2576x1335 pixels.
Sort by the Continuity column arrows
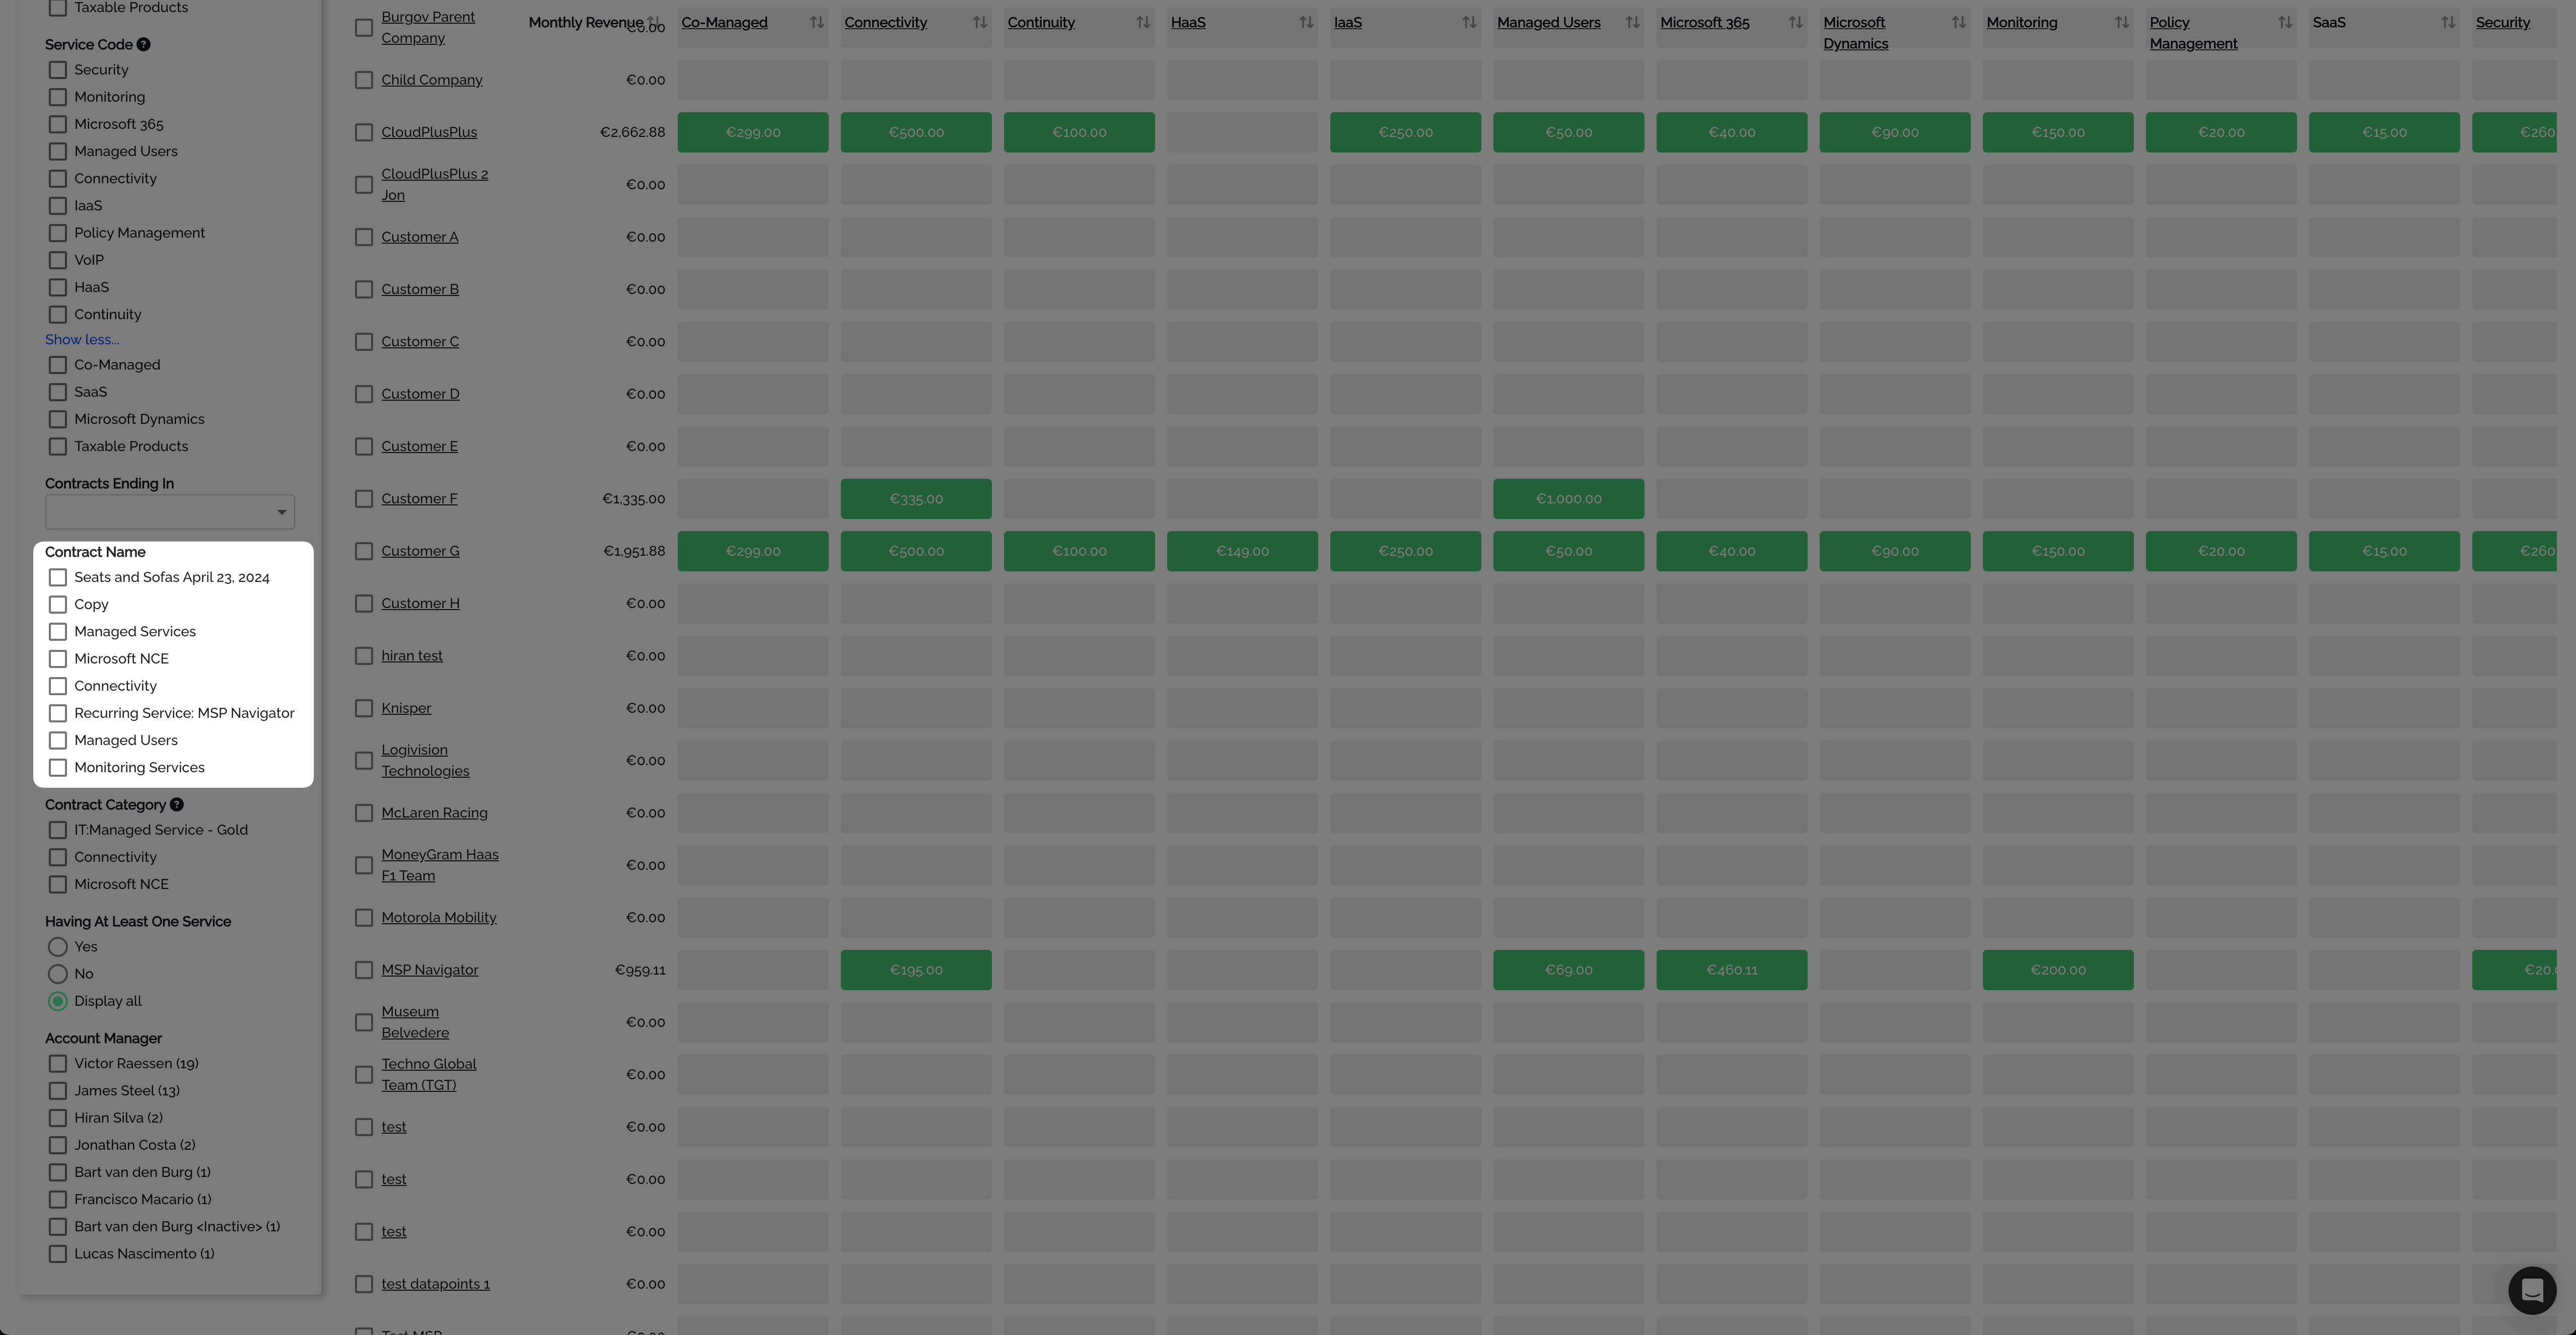click(1142, 22)
